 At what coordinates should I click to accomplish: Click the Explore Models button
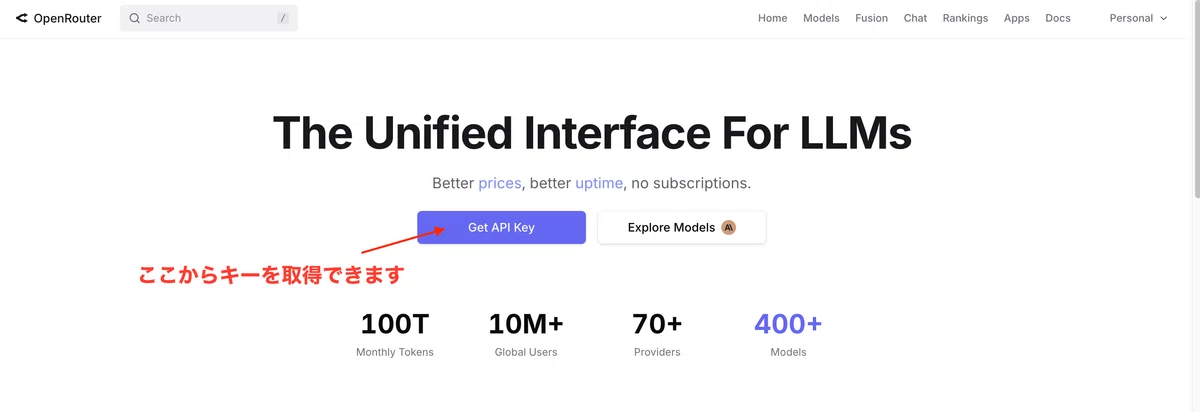[682, 227]
